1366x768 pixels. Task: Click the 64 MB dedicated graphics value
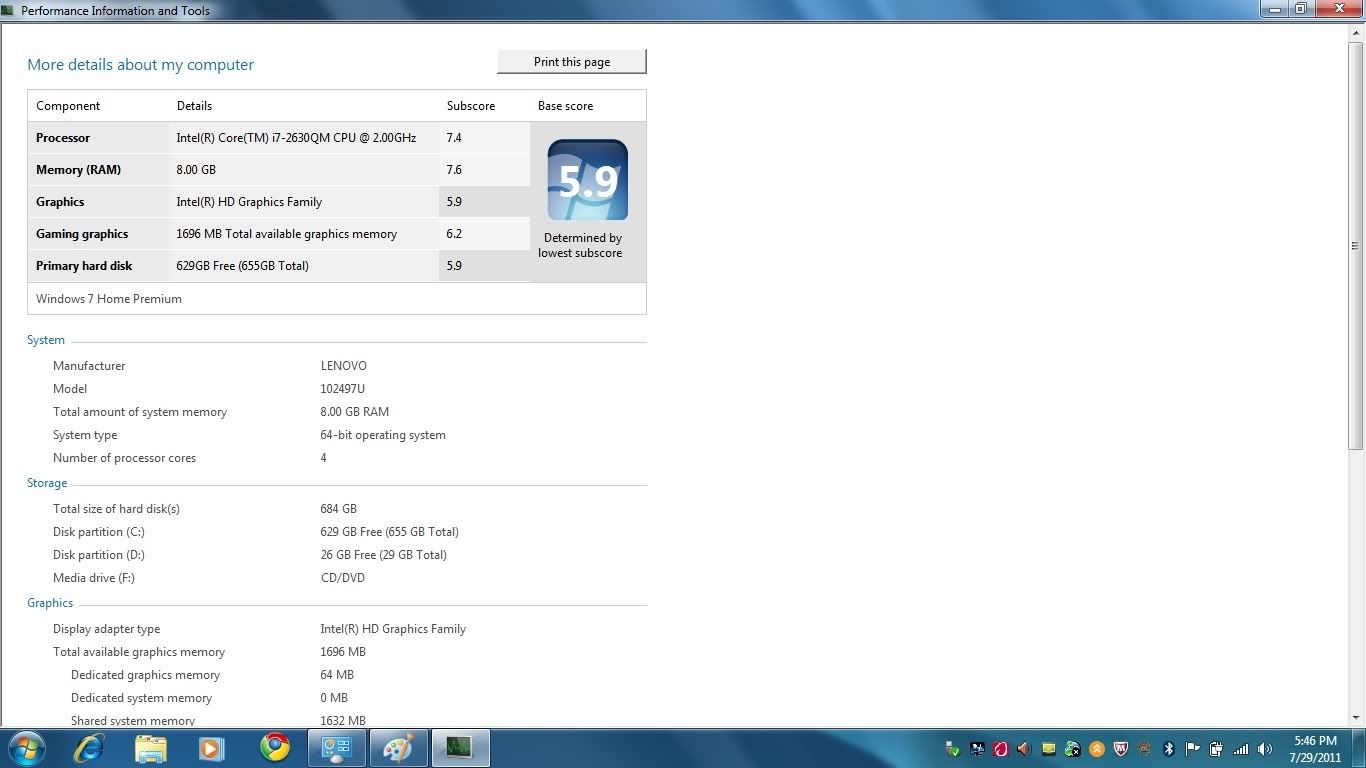(x=337, y=675)
